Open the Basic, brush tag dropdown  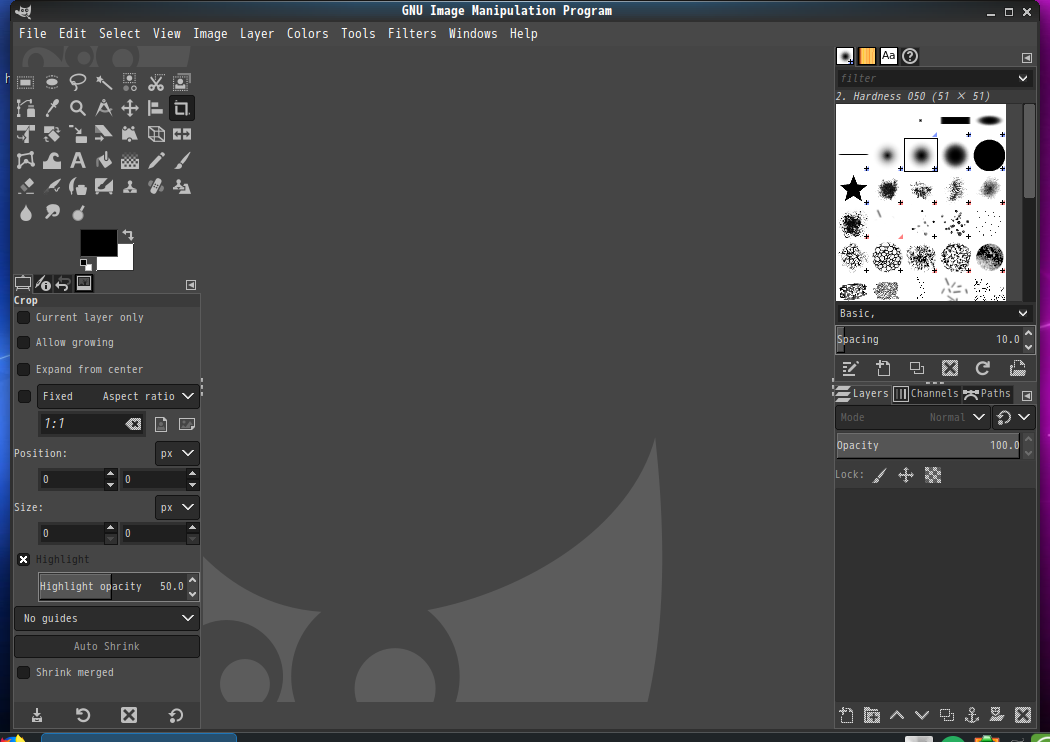click(x=1023, y=313)
